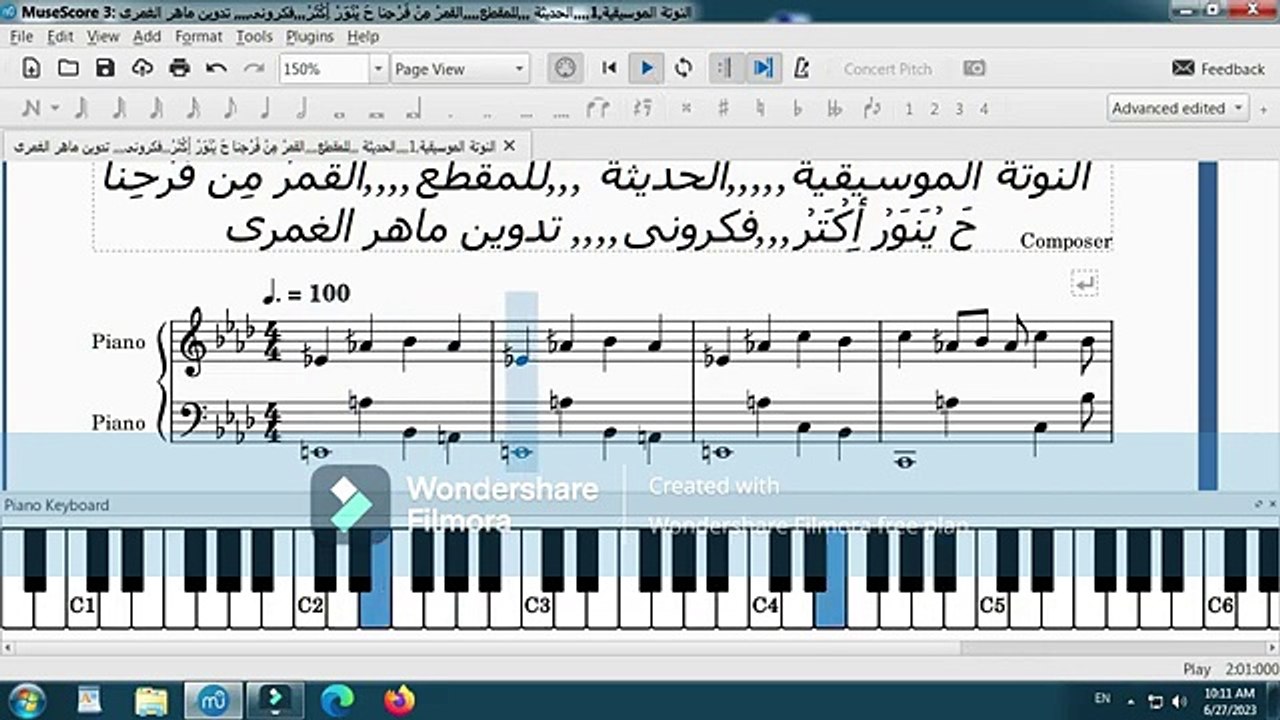Apply flat accidental

tap(797, 108)
